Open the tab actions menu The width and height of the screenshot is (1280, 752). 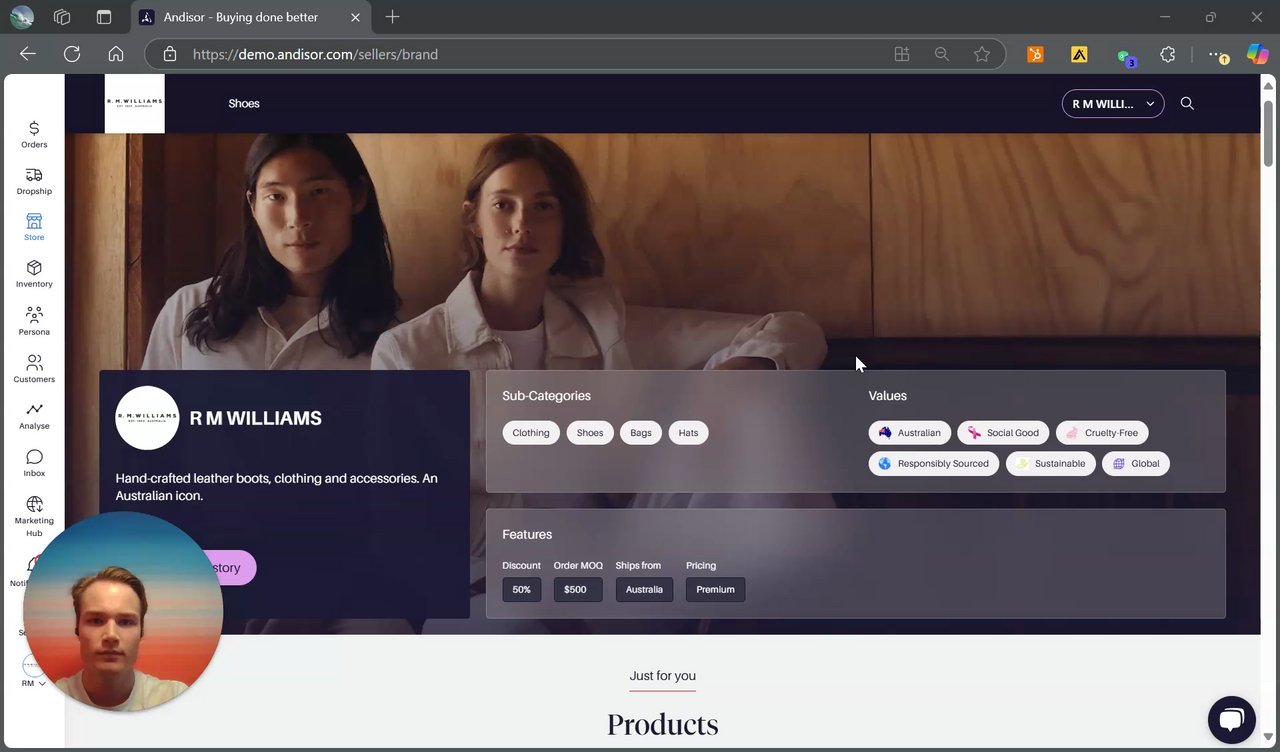tap(104, 17)
